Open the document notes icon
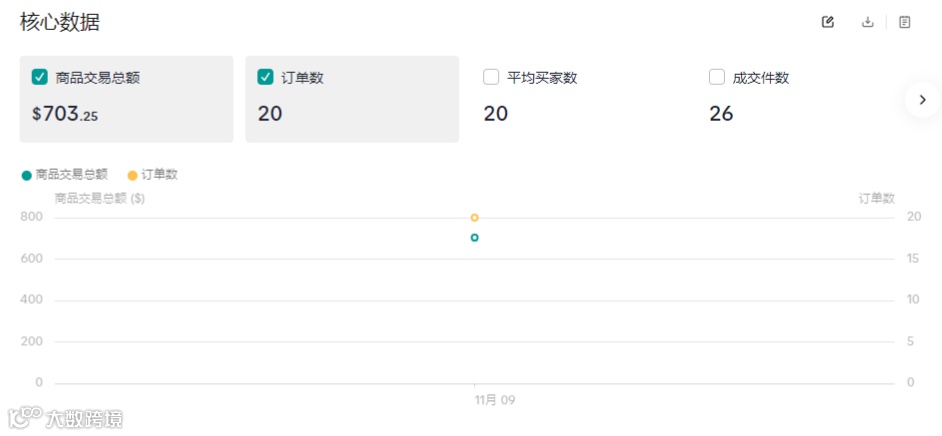 coord(905,22)
